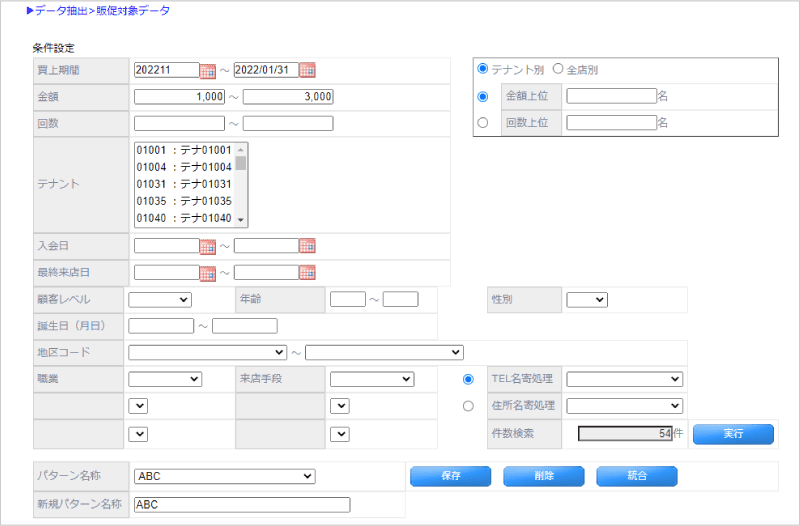Open calendar for purchase period start date
800x526 pixels.
pos(208,71)
